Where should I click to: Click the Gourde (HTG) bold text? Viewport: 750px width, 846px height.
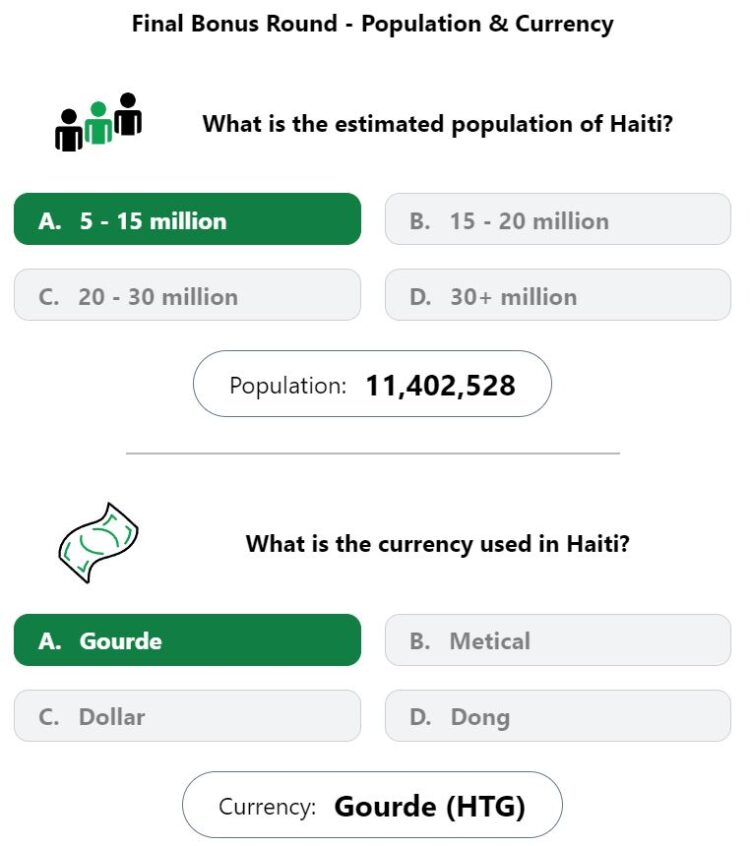(x=429, y=807)
